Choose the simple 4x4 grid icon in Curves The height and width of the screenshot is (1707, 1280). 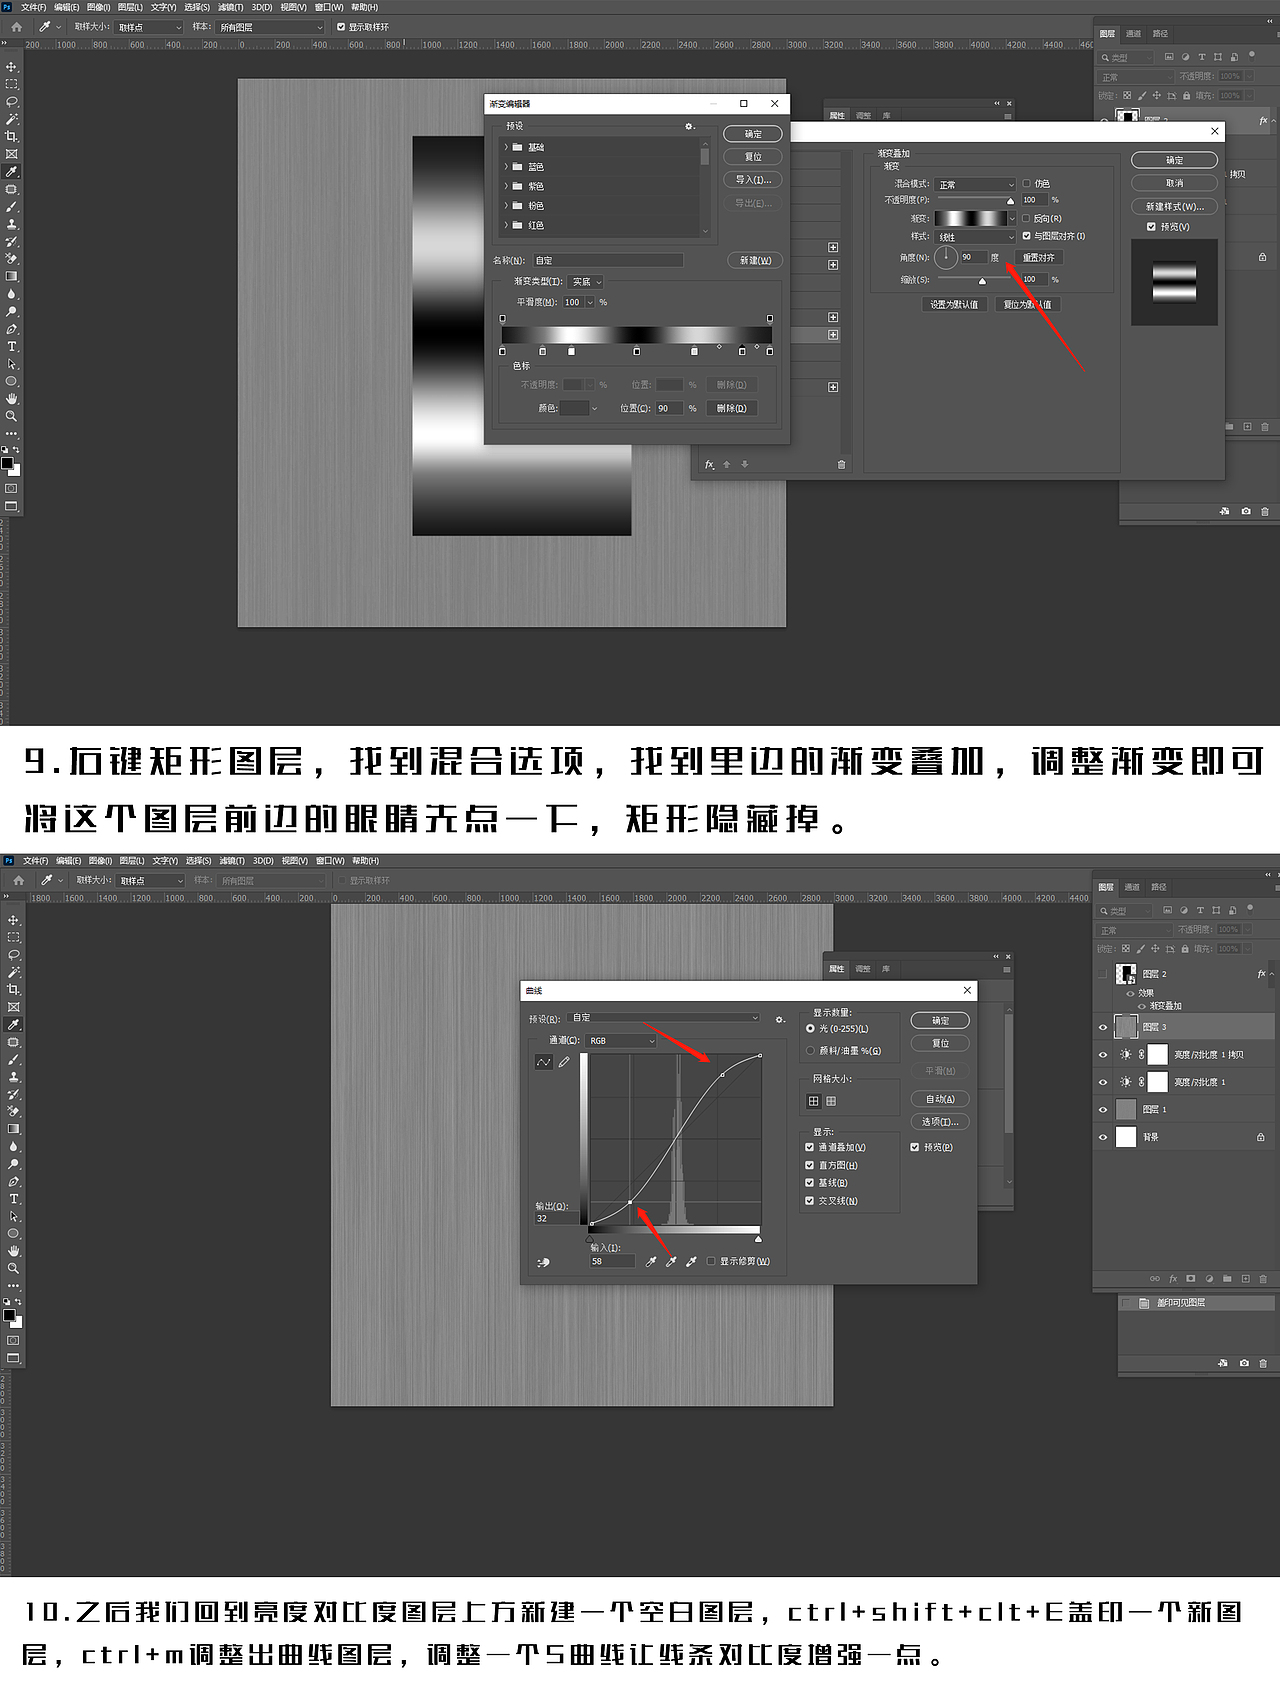click(x=814, y=1101)
